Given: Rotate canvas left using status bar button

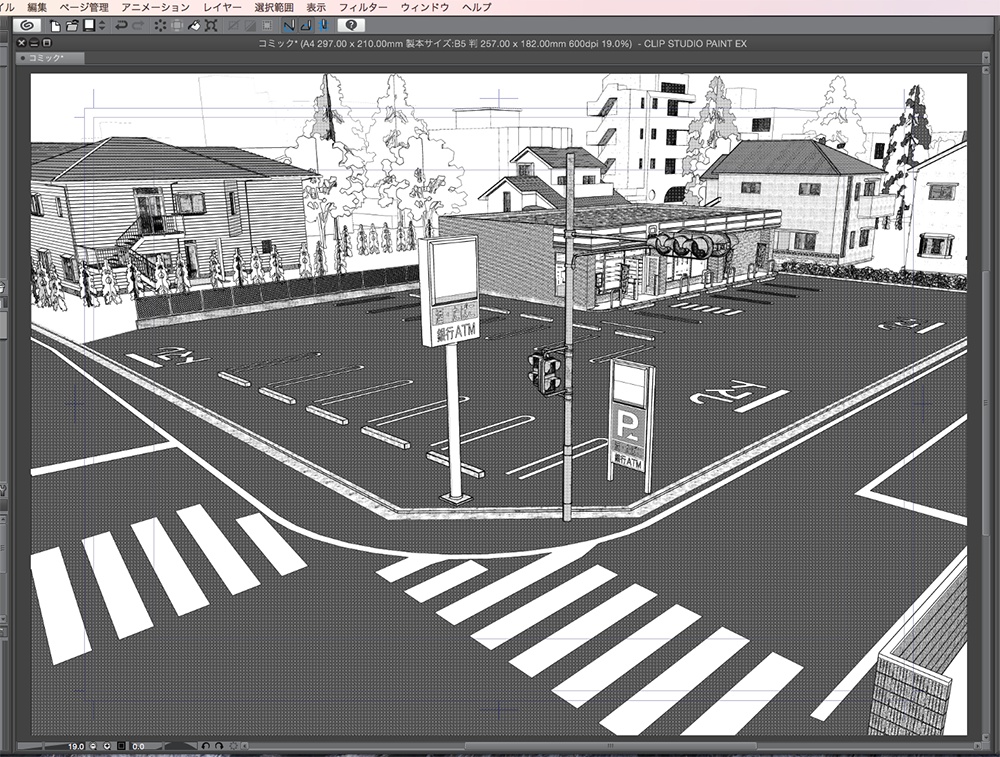Looking at the screenshot, I should [205, 746].
